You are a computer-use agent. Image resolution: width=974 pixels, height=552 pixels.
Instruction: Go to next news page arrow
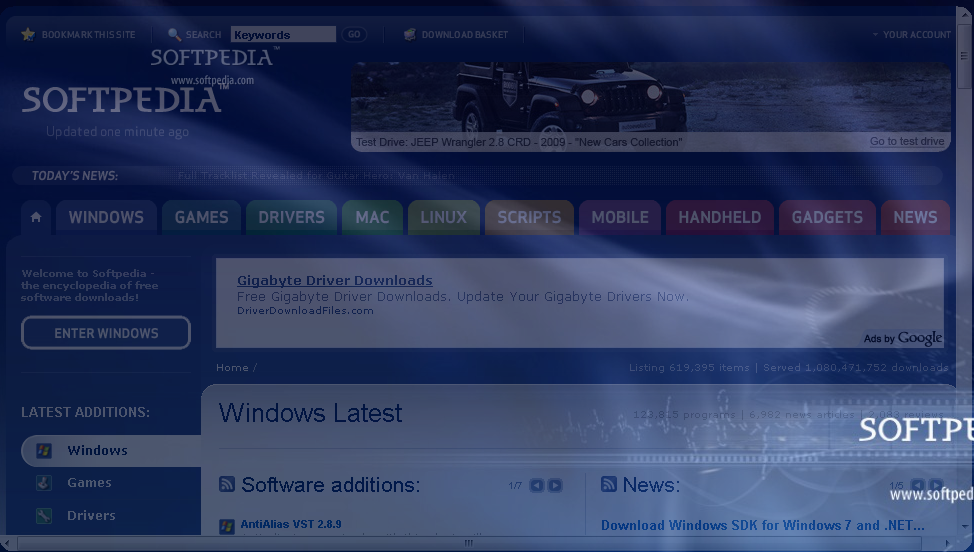(x=936, y=486)
